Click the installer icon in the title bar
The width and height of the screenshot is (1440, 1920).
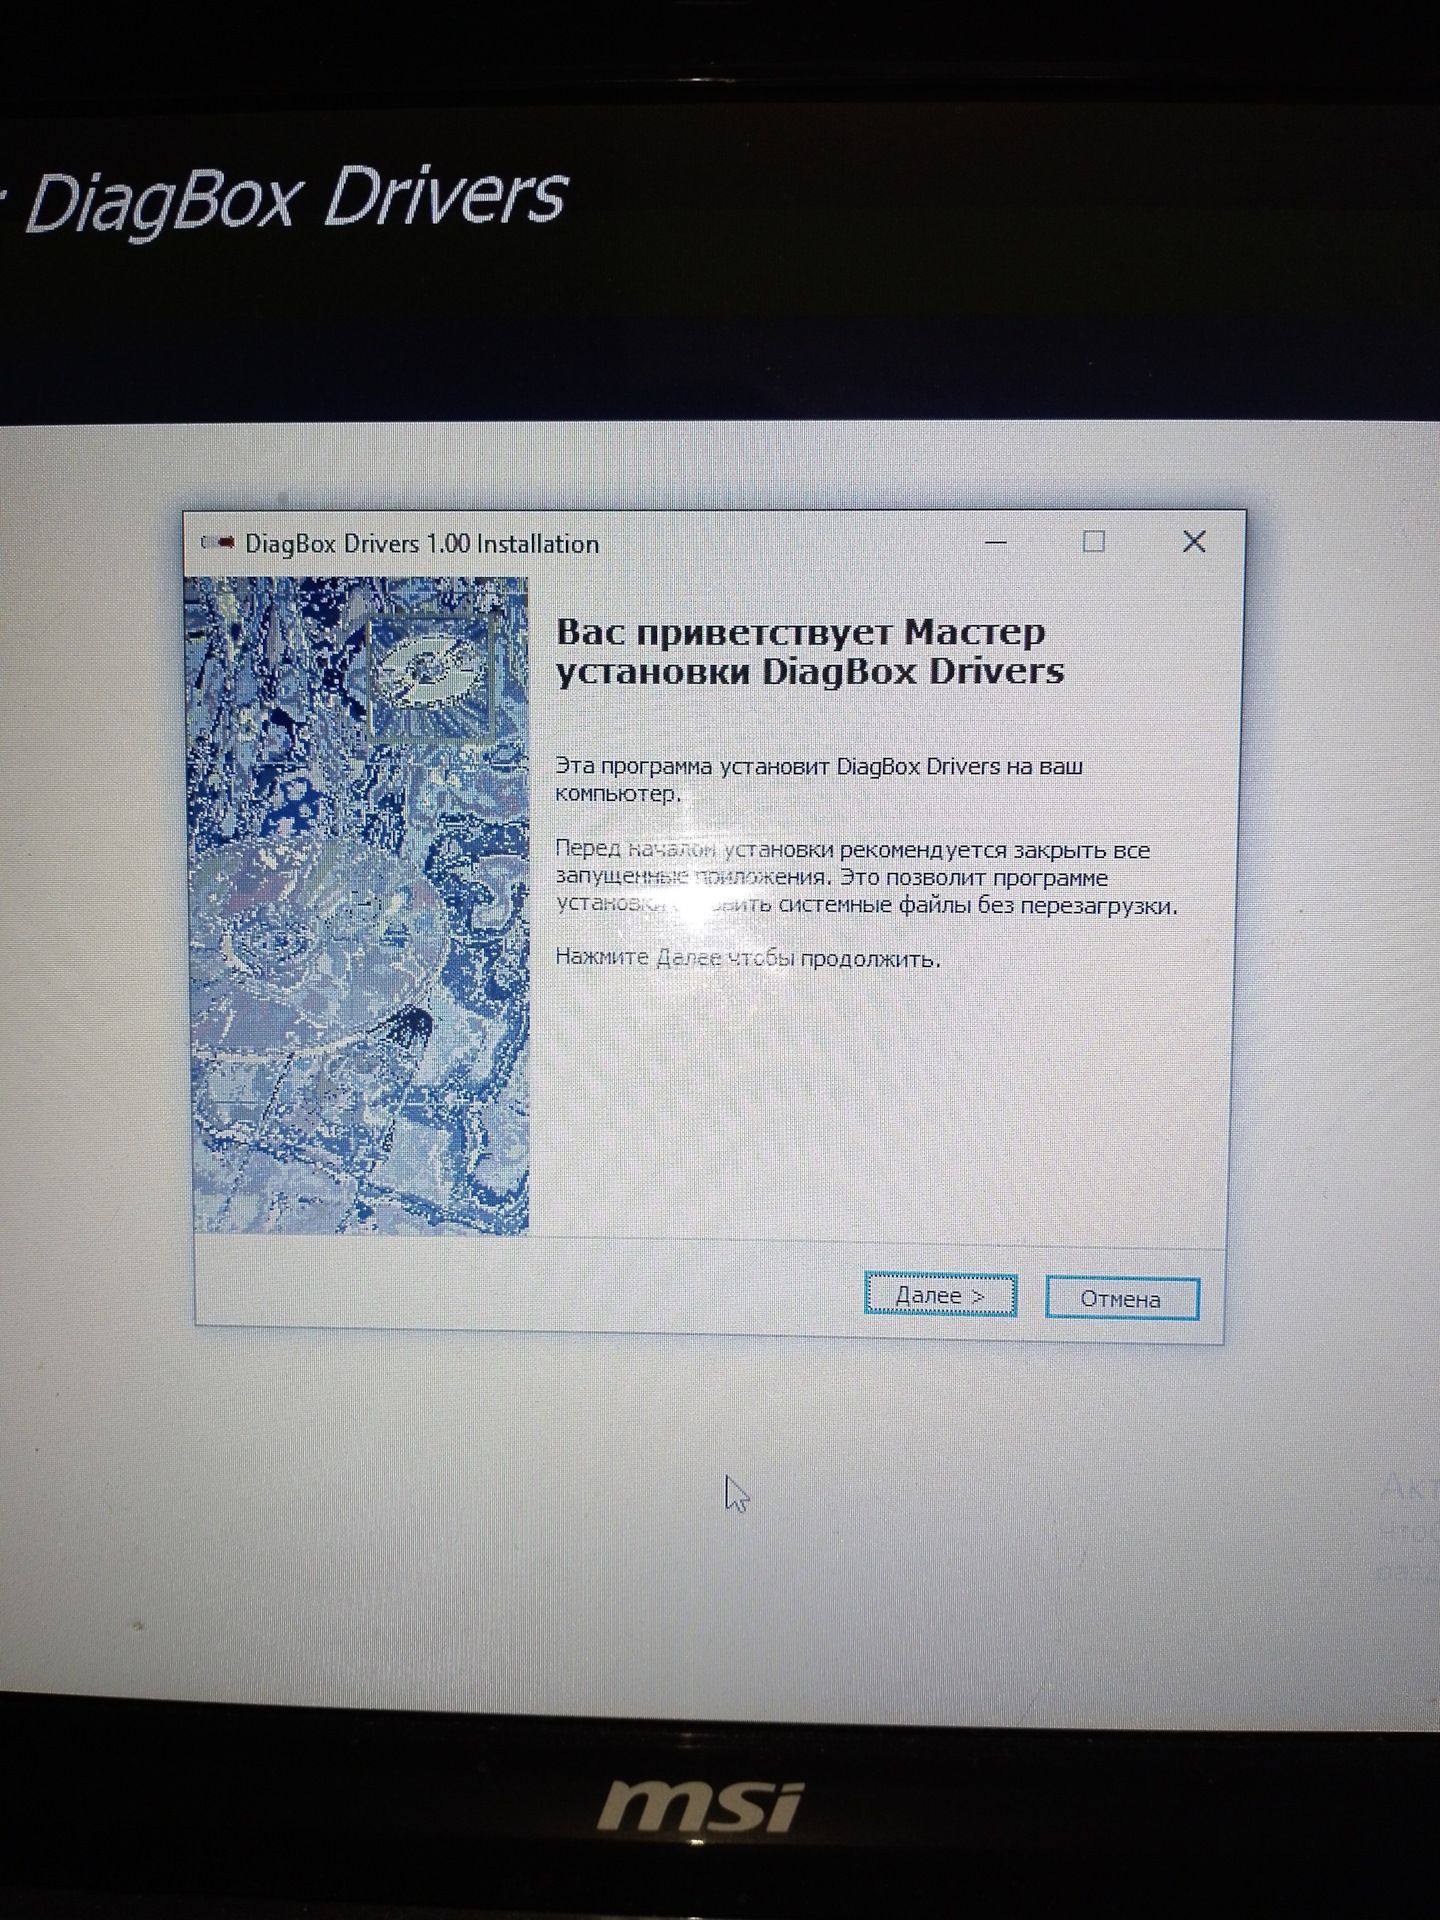click(218, 543)
